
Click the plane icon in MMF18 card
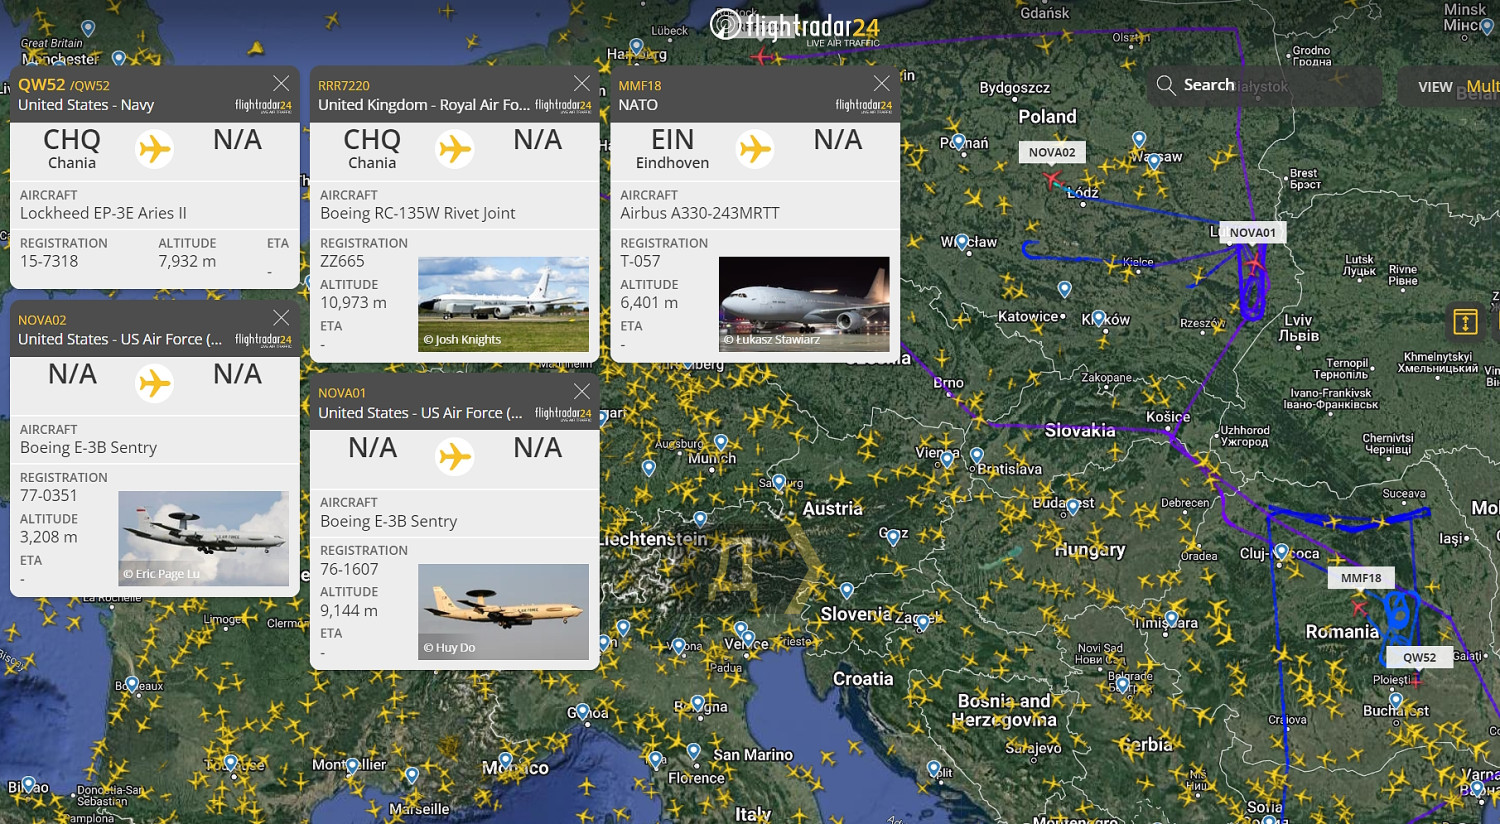(x=755, y=149)
